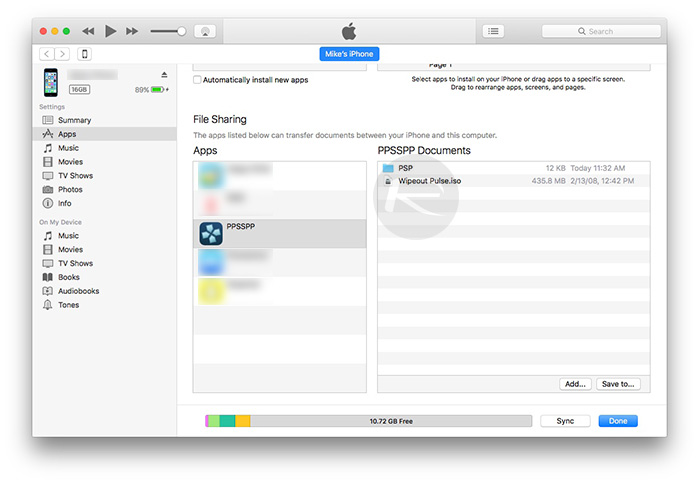Click the list view icon
The height and width of the screenshot is (483, 699).
click(493, 31)
